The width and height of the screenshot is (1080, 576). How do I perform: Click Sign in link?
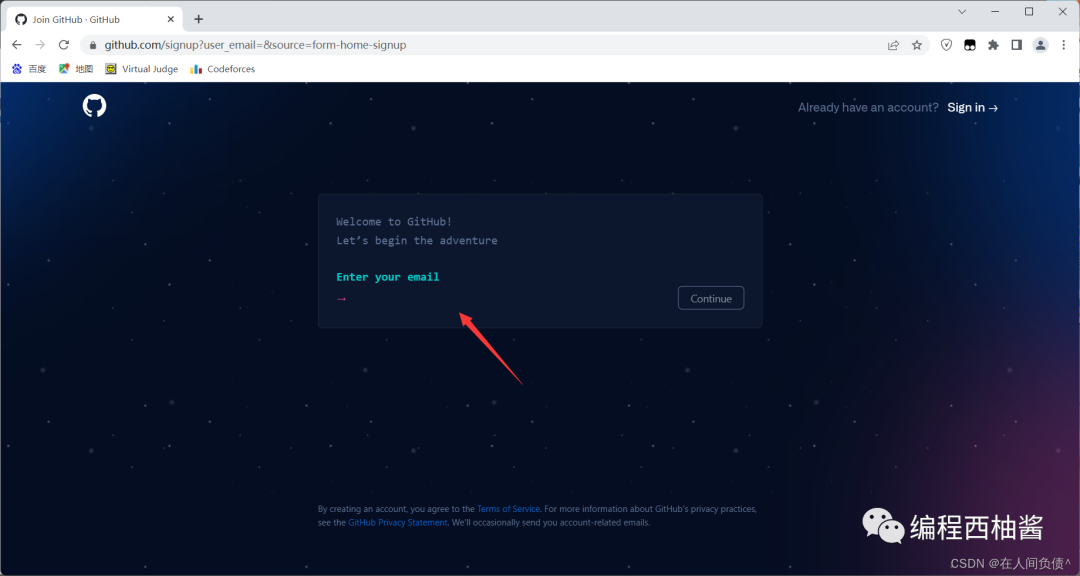coord(973,107)
